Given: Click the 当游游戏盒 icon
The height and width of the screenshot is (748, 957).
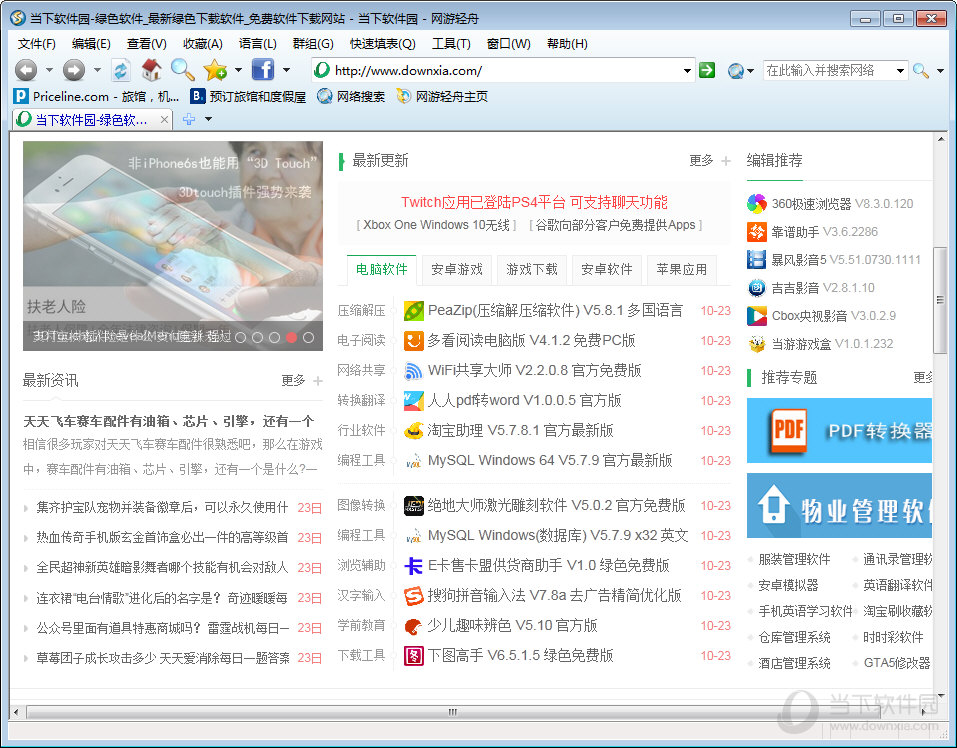Looking at the screenshot, I should (x=757, y=344).
